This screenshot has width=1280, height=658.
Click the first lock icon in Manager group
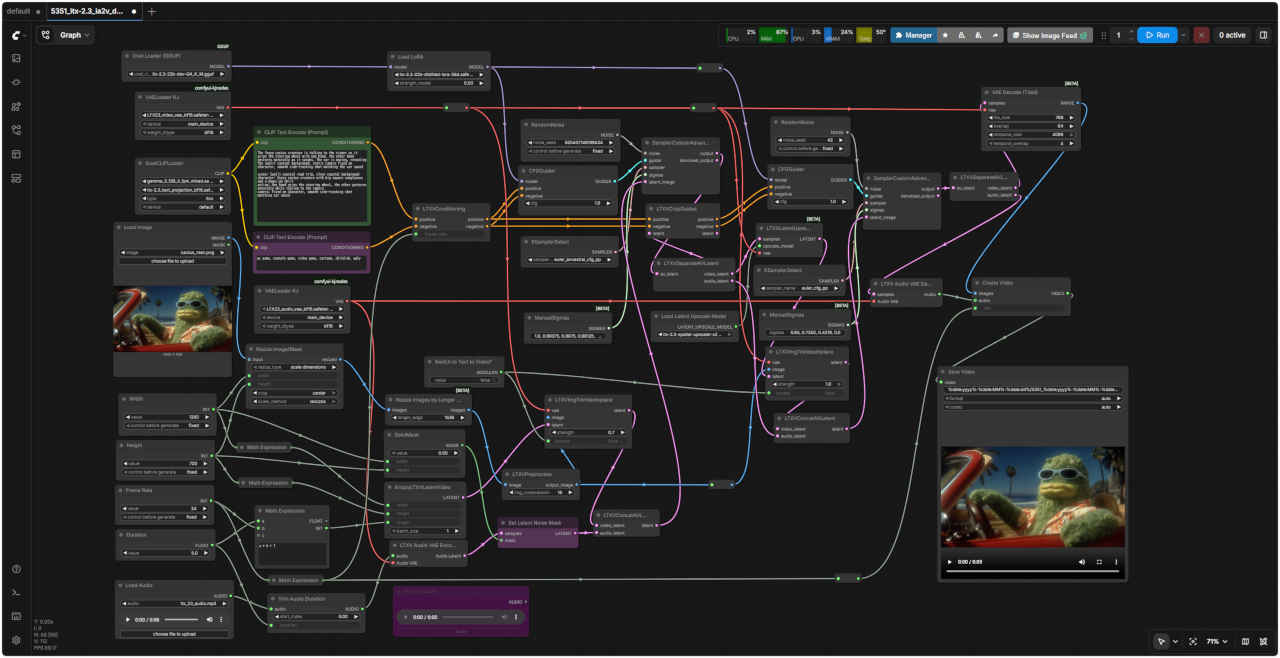tap(962, 35)
